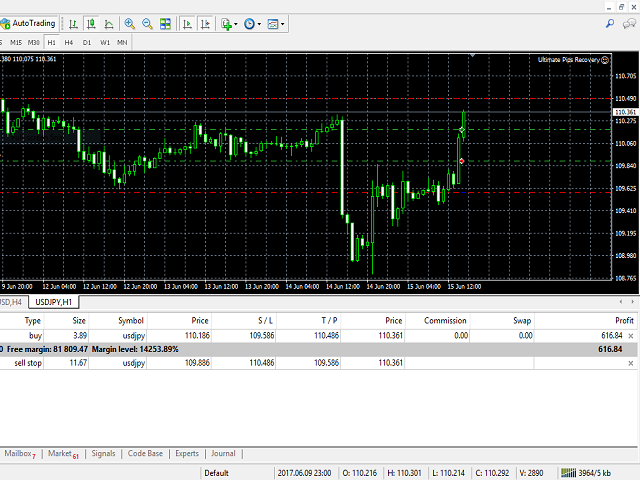Screen dimensions: 640x480
Task: Close the usdjpy buy position
Action: click(629, 335)
